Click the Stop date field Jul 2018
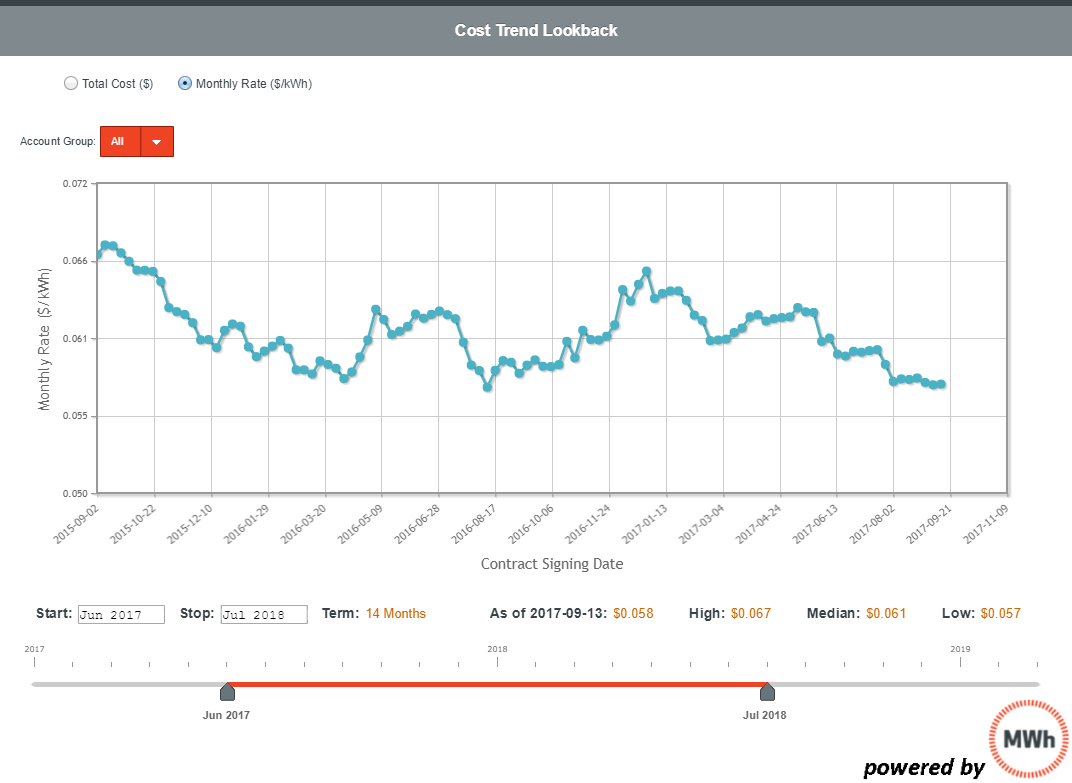1072x783 pixels. 264,614
